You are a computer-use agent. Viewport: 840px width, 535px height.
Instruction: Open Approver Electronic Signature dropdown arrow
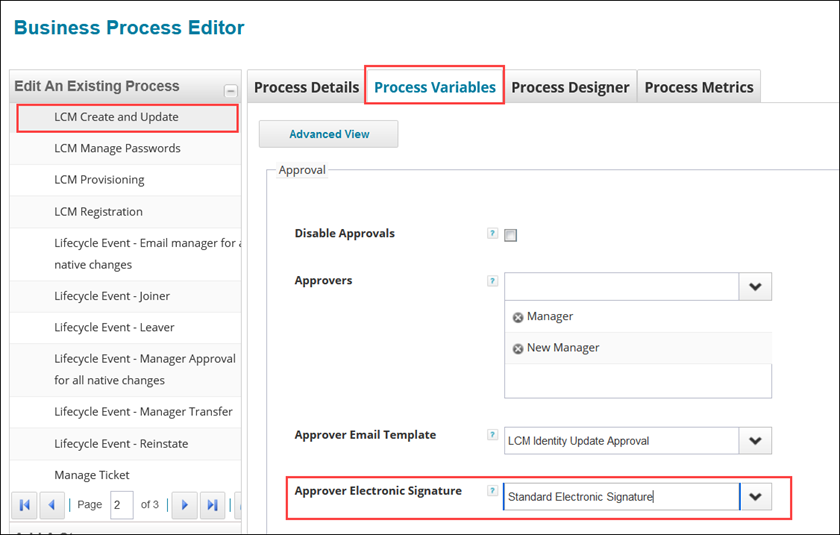[x=755, y=497]
